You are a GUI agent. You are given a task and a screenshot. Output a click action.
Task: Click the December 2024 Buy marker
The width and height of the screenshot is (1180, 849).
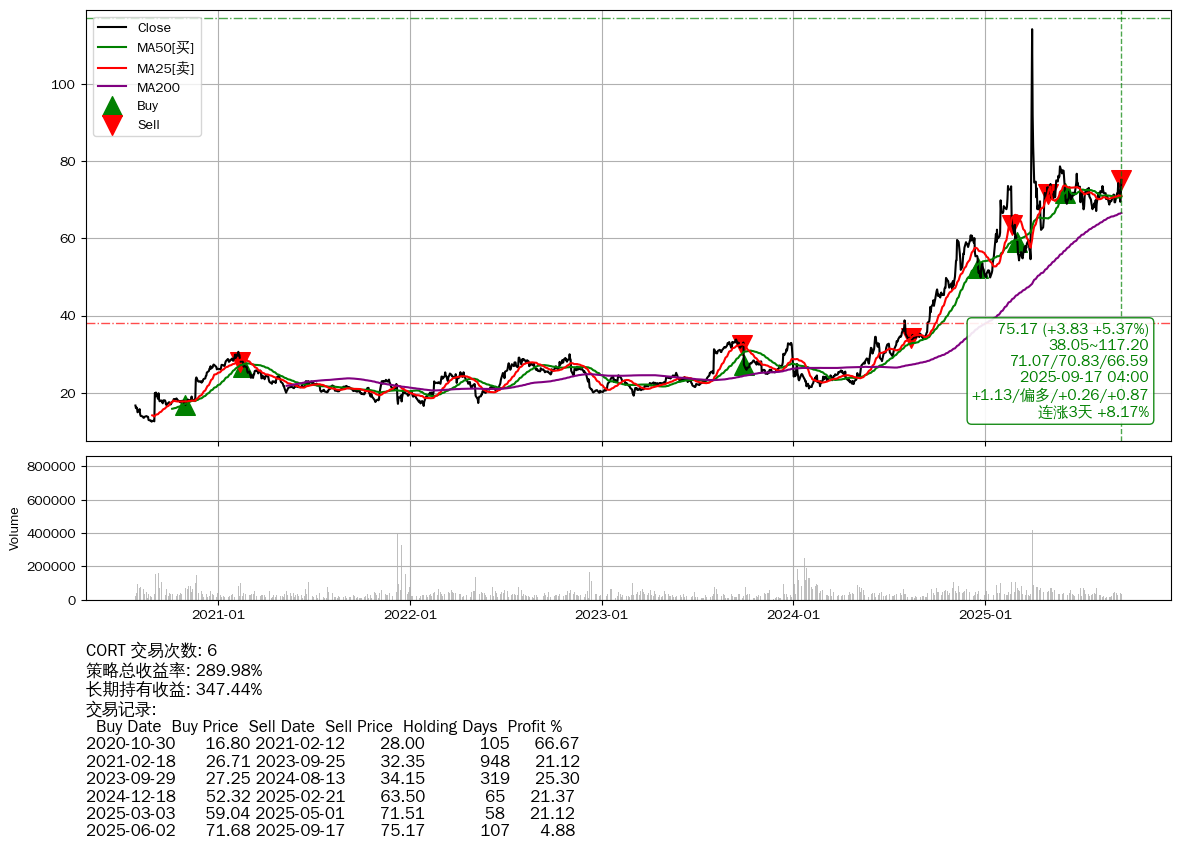(978, 267)
